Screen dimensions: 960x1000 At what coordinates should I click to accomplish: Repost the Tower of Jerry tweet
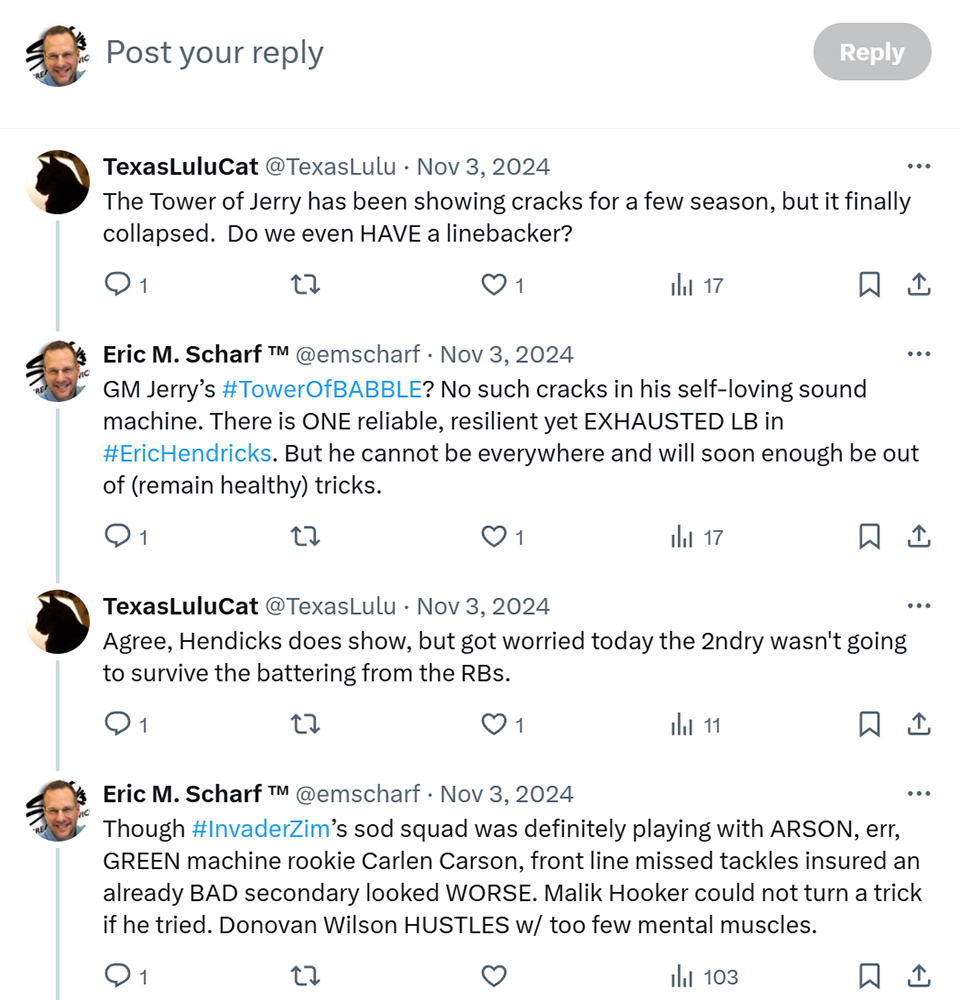coord(306,284)
